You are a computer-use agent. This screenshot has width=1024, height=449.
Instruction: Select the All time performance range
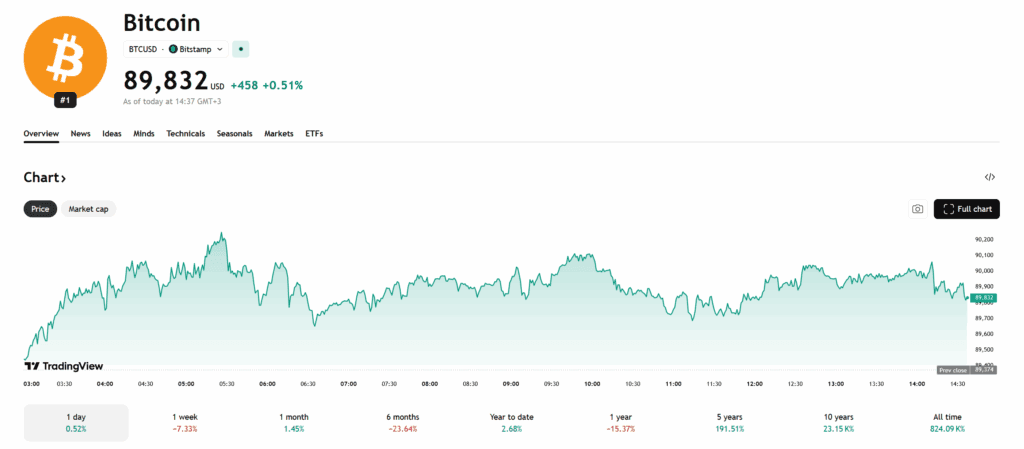[x=947, y=422]
